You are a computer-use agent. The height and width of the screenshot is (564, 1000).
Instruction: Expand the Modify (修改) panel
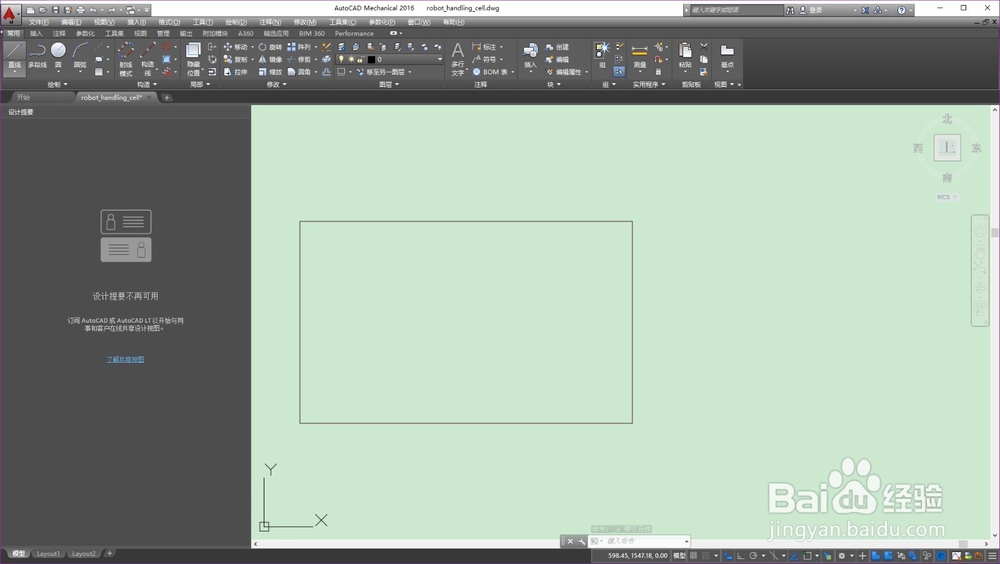point(276,84)
